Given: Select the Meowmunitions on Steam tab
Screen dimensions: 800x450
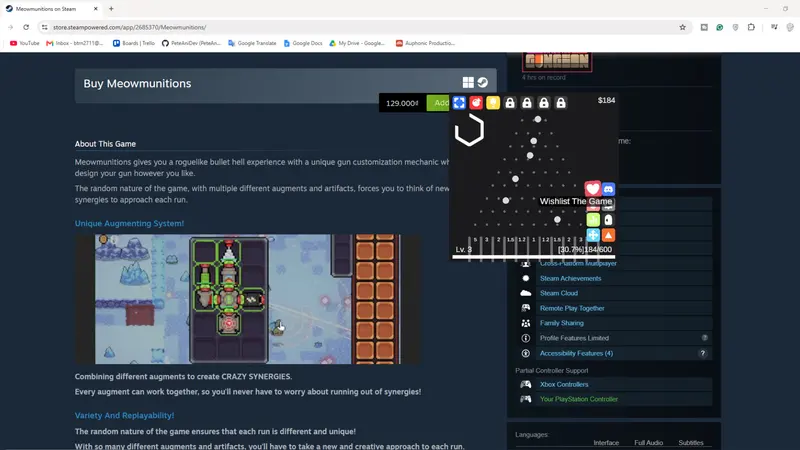Looking at the screenshot, I should [x=51, y=9].
